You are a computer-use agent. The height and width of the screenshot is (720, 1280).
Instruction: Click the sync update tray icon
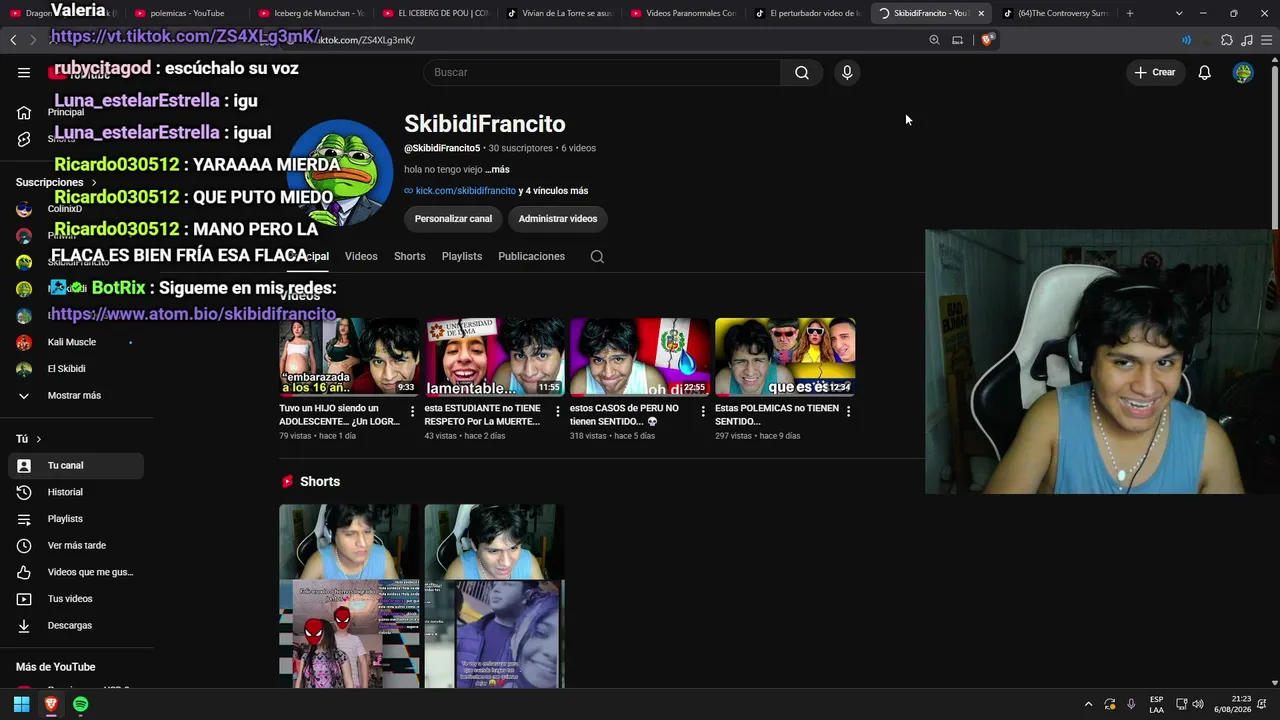pyautogui.click(x=1110, y=704)
